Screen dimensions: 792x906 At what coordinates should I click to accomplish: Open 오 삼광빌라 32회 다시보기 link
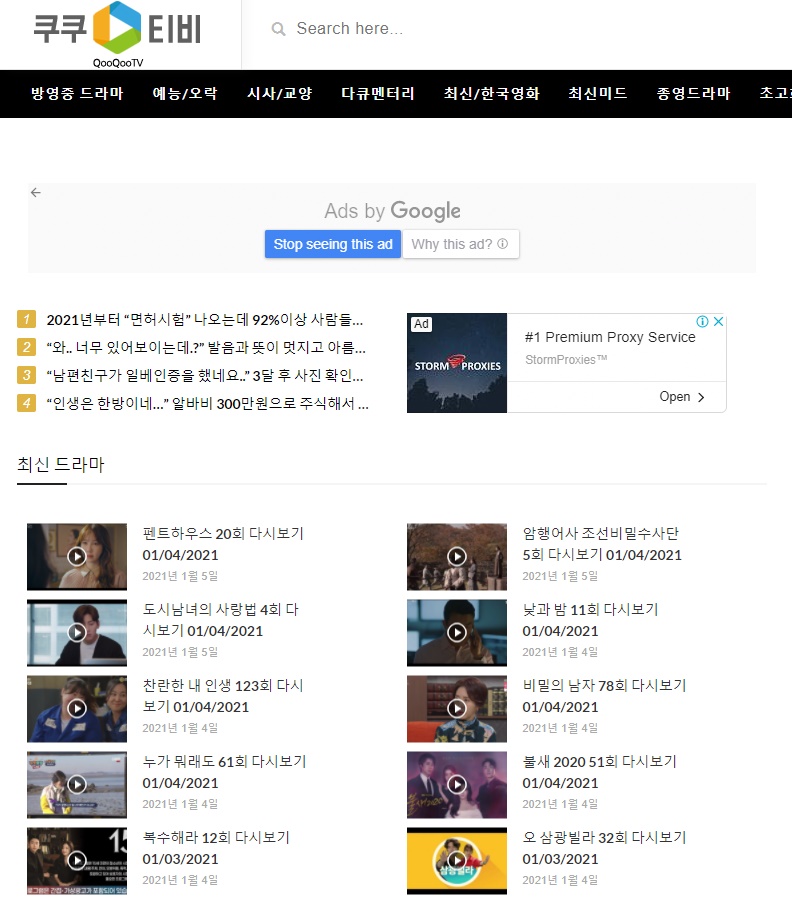click(x=604, y=848)
